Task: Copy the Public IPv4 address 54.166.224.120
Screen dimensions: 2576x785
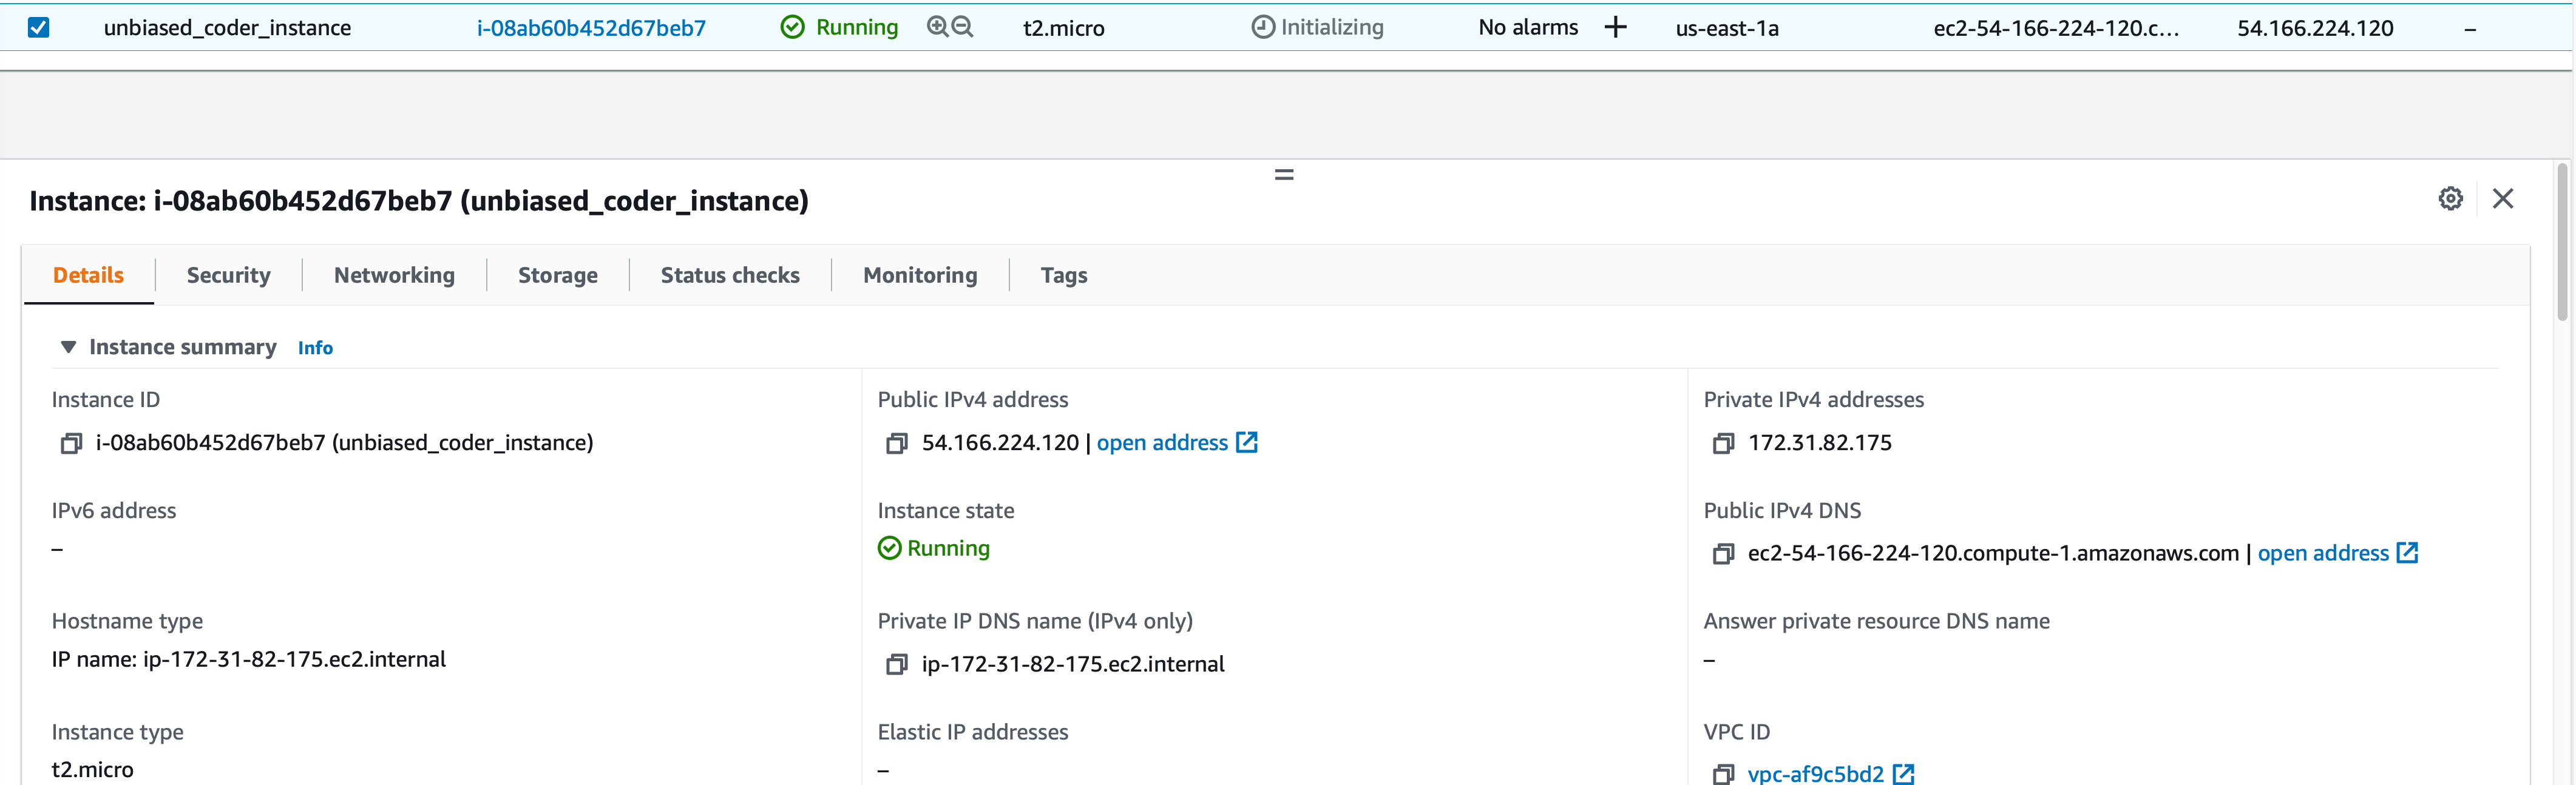Action: point(896,443)
